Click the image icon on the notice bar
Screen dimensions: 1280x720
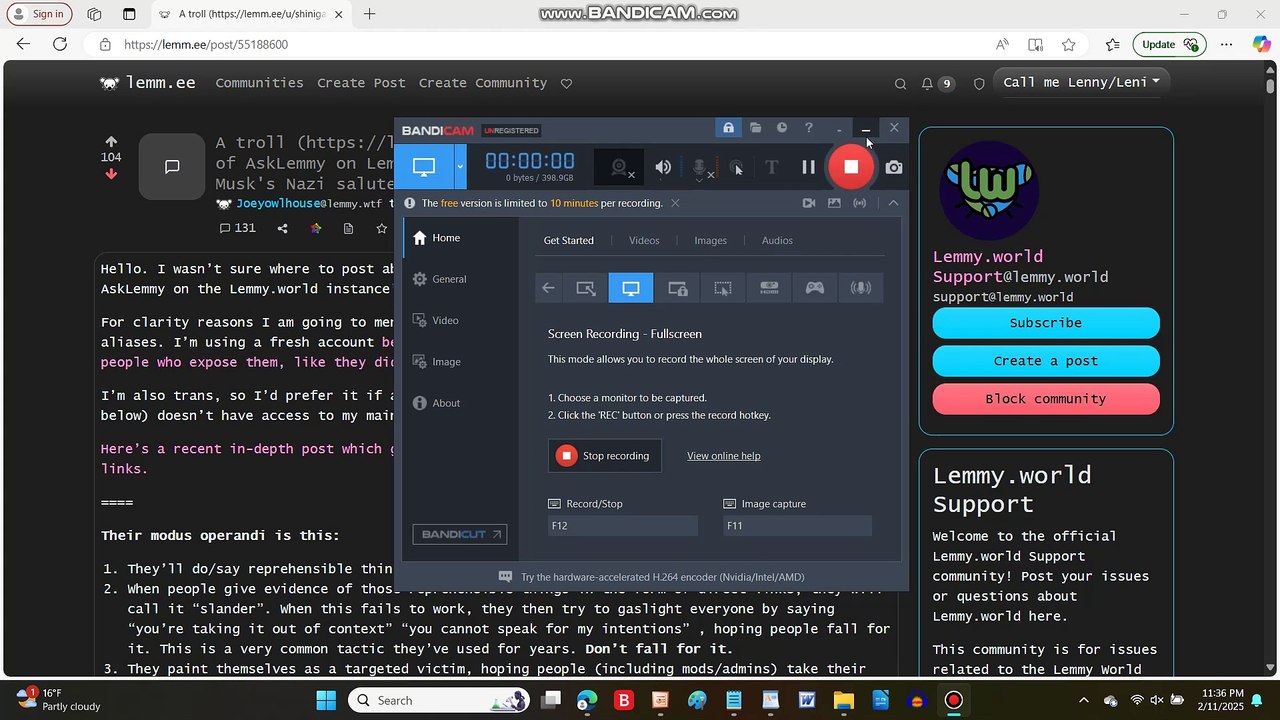click(834, 203)
